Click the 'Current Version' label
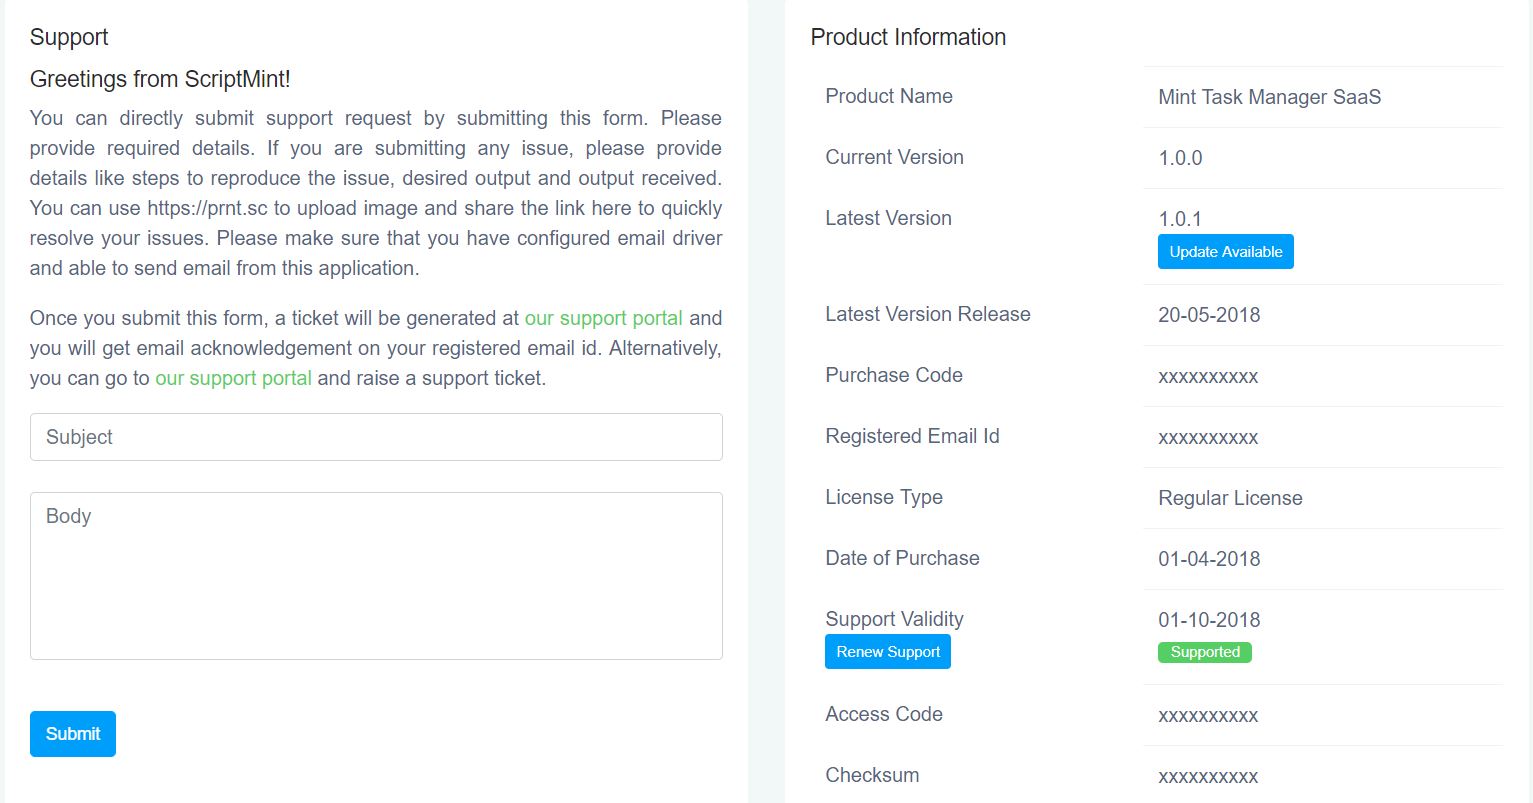1533x803 pixels. [895, 157]
